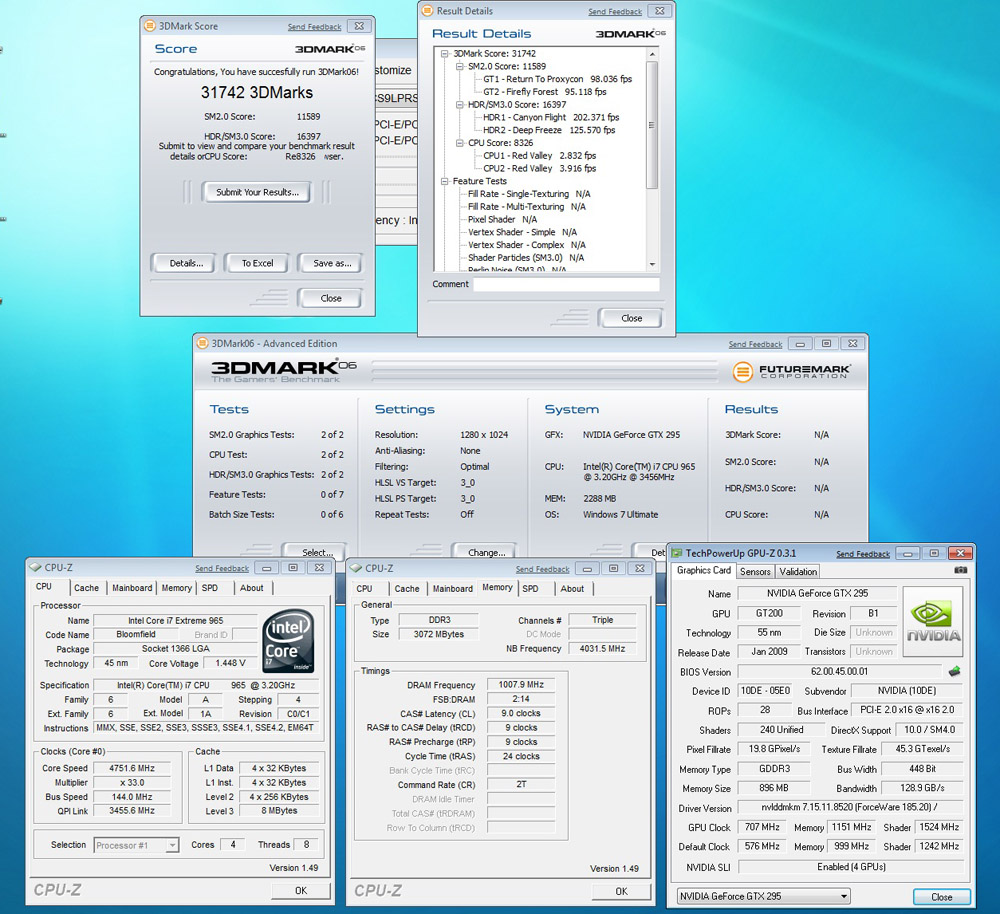Collapse the SM2.0 Score: 11589 node

(x=460, y=66)
